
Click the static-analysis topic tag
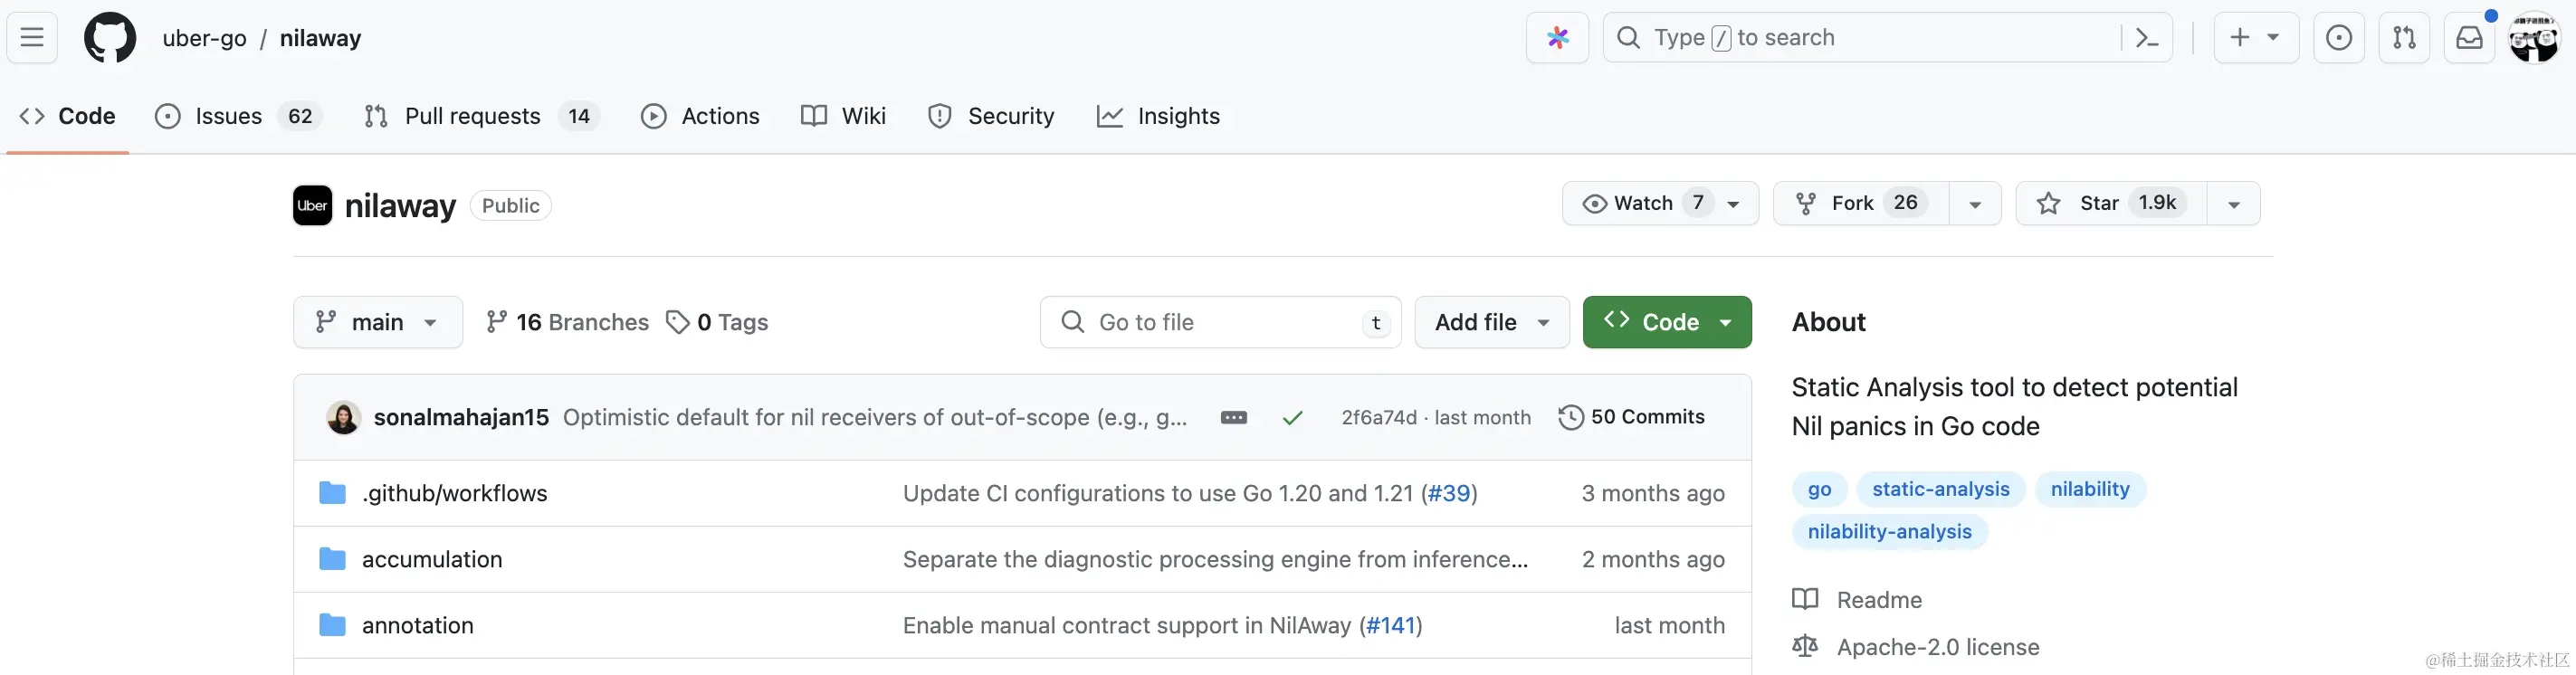click(1940, 489)
